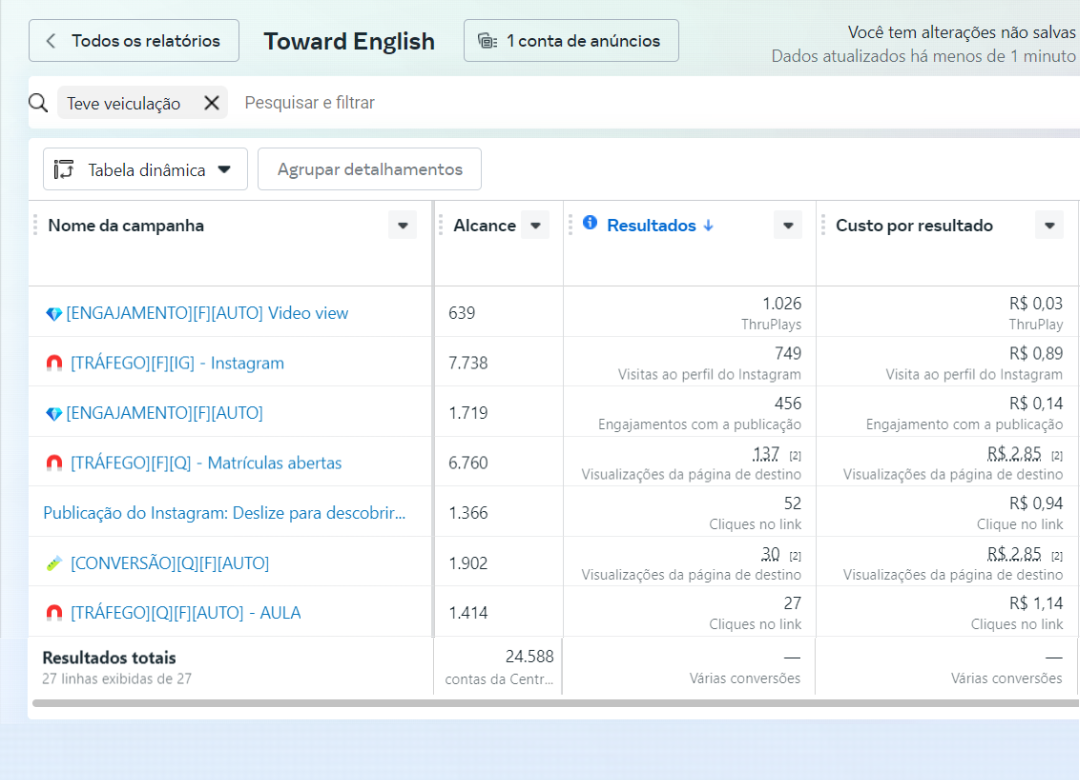This screenshot has width=1080, height=780.
Task: Click the test tube icon for CONVERSÃO campaign
Action: coord(54,564)
